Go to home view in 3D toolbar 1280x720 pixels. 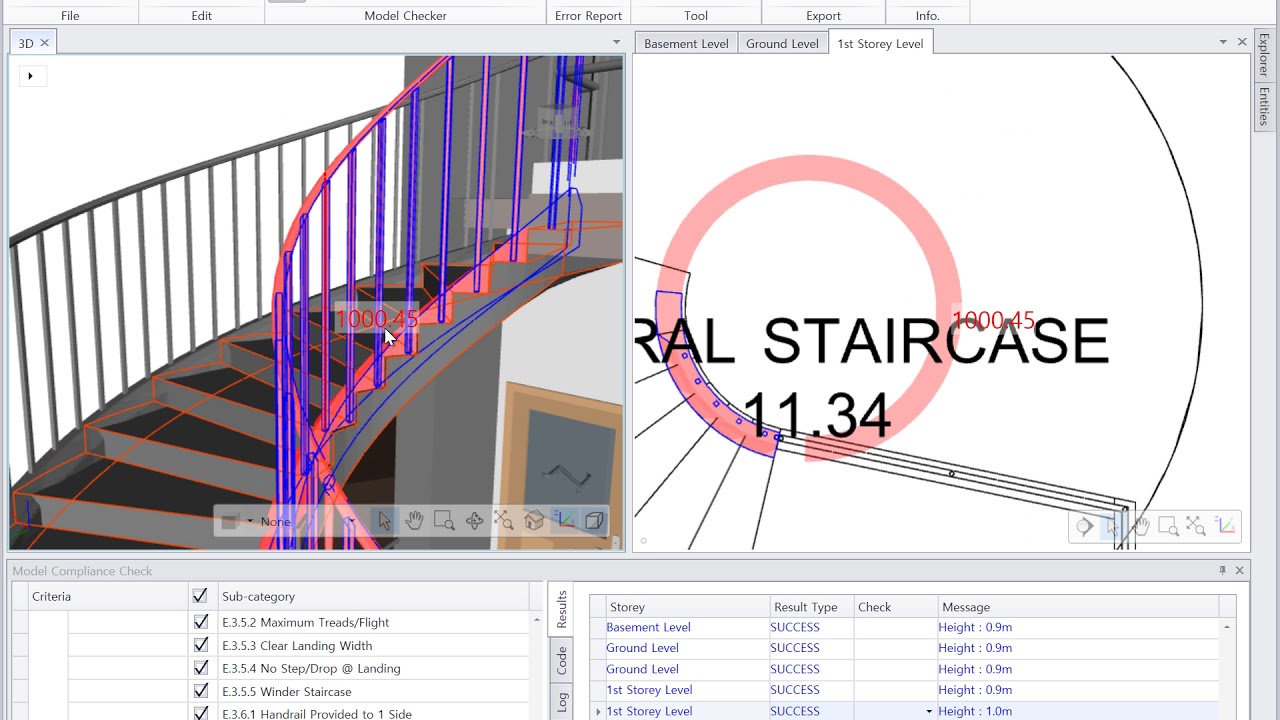[534, 521]
